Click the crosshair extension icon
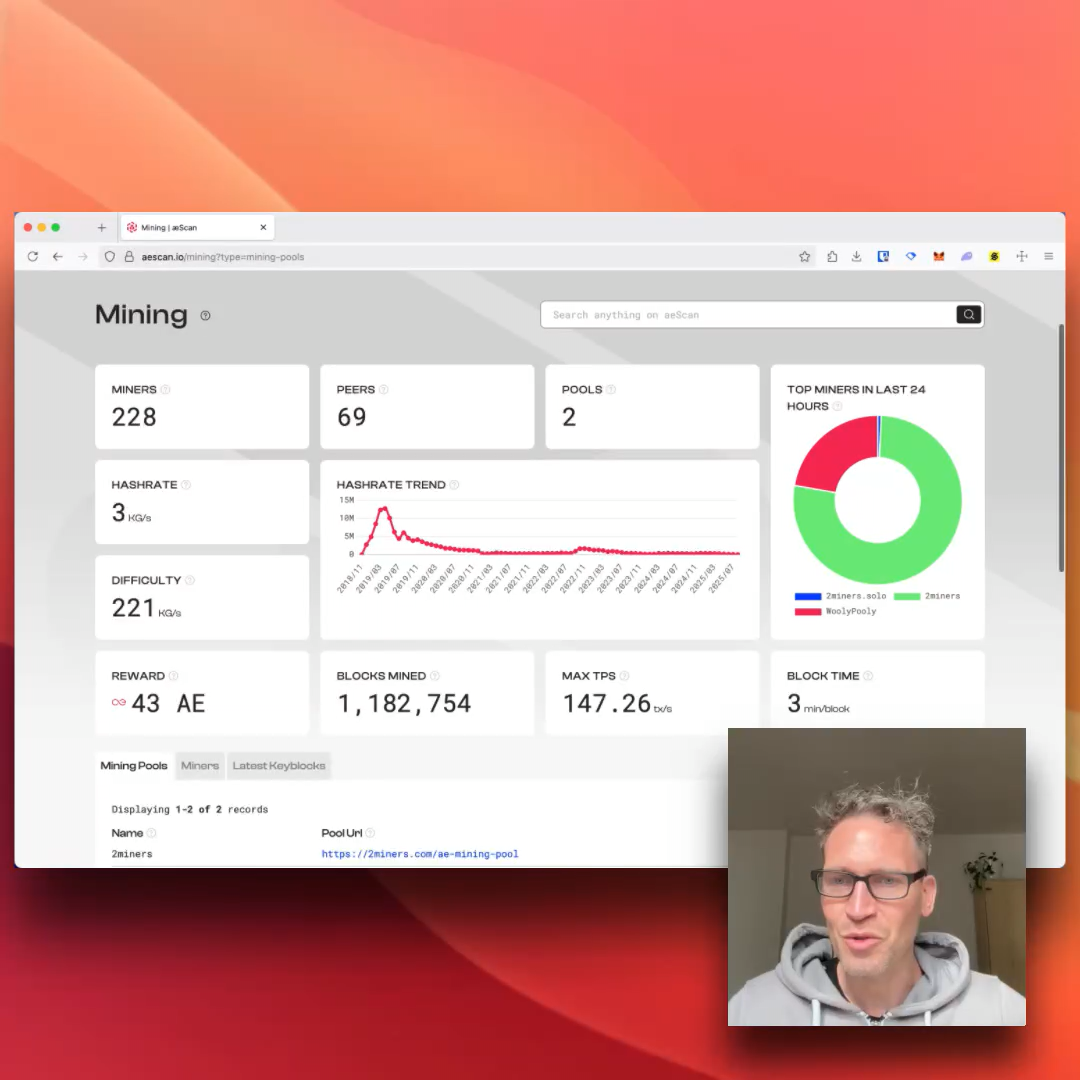 click(1021, 256)
